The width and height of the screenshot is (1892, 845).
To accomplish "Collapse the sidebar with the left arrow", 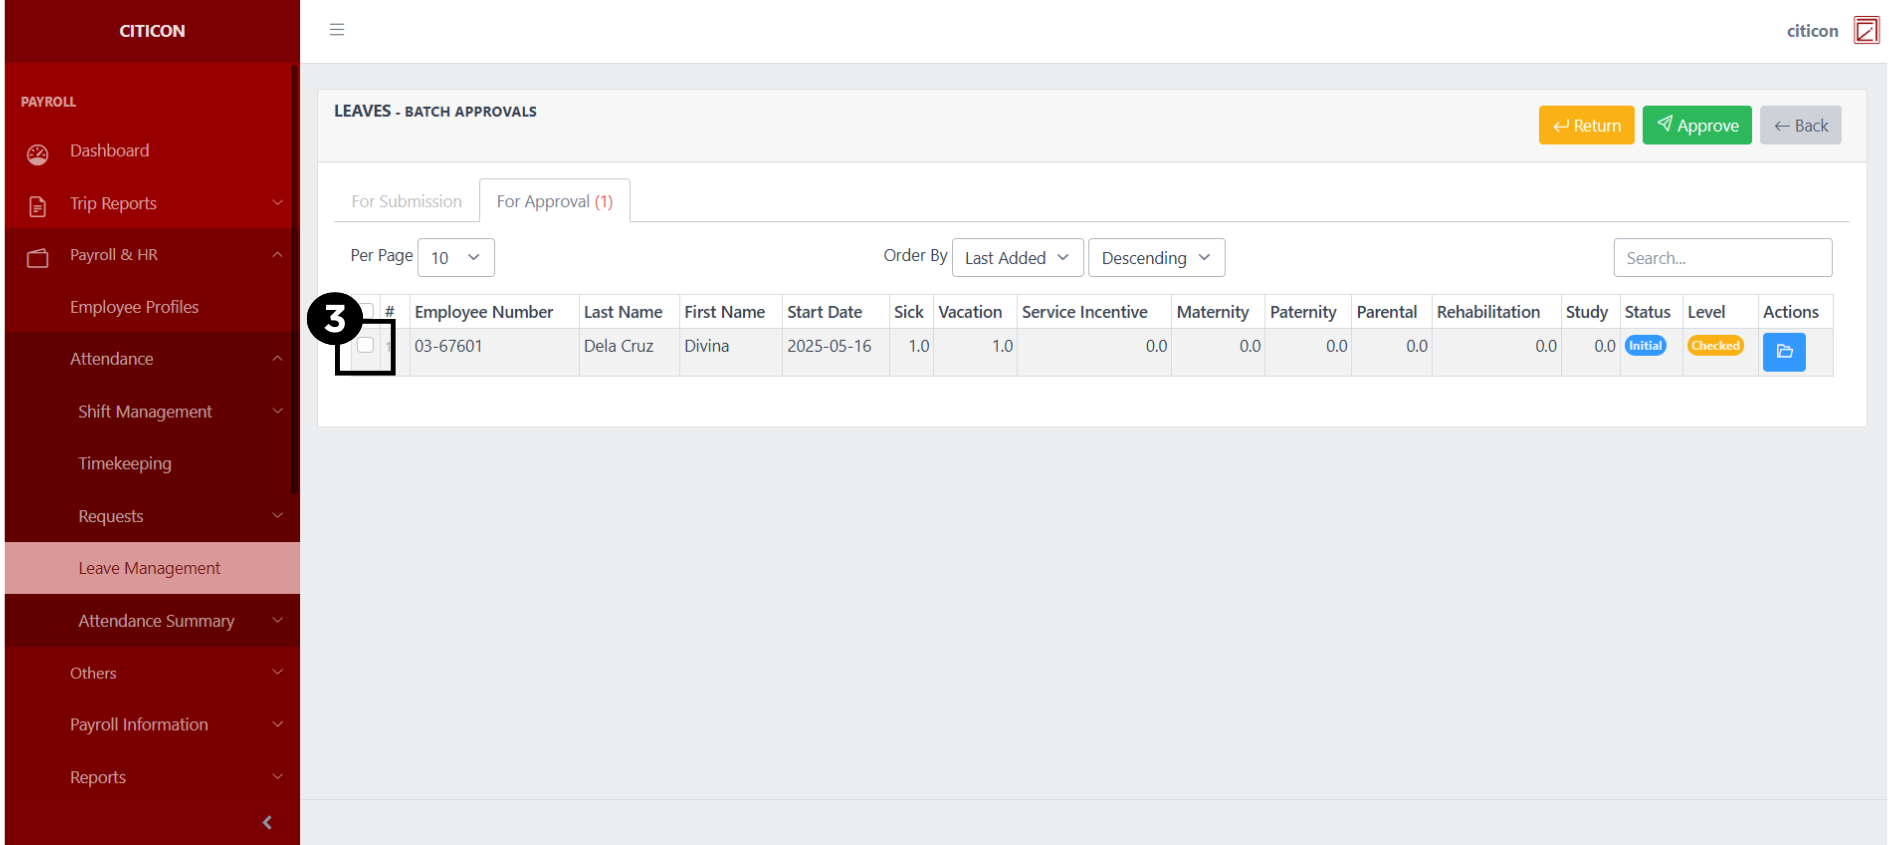I will click(x=267, y=822).
